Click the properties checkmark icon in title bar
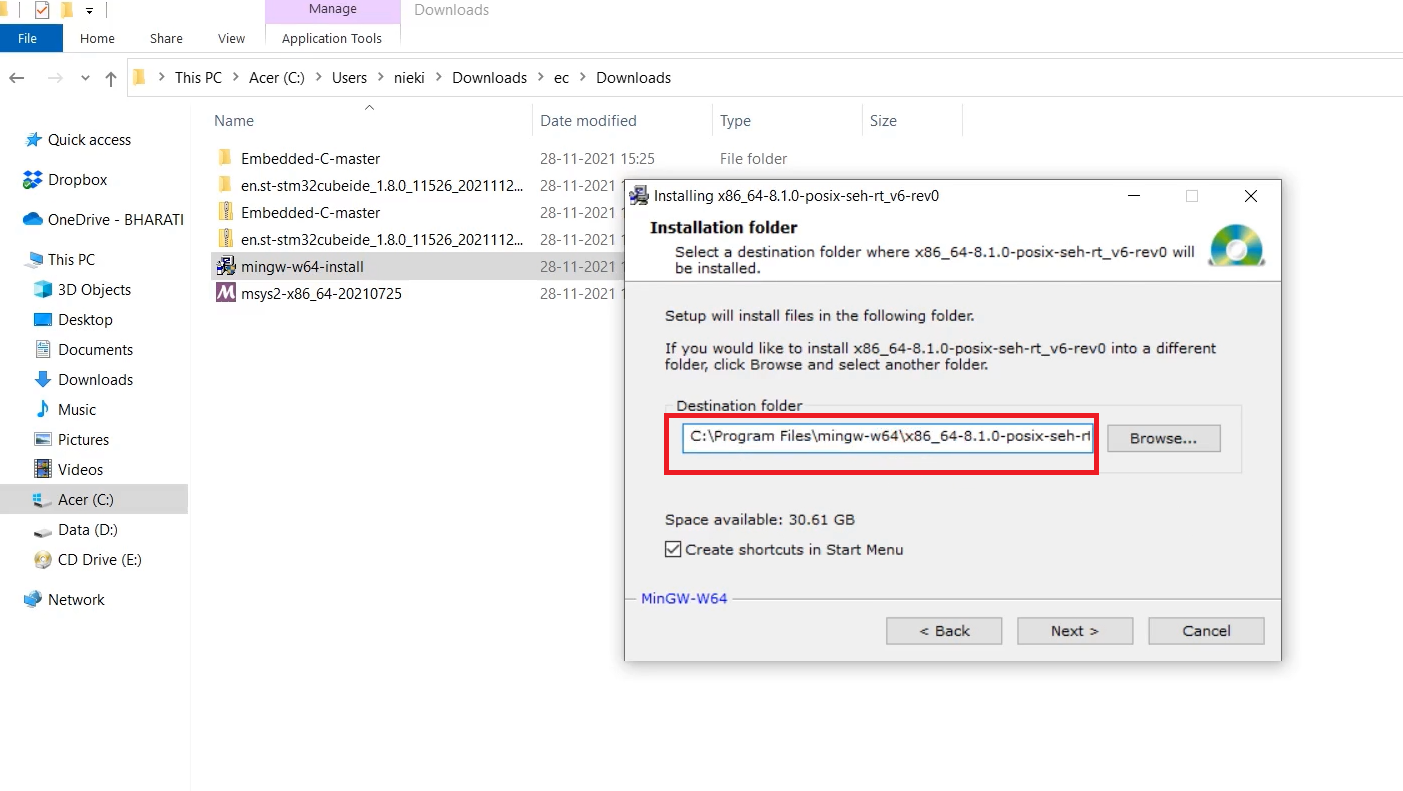 pos(42,10)
